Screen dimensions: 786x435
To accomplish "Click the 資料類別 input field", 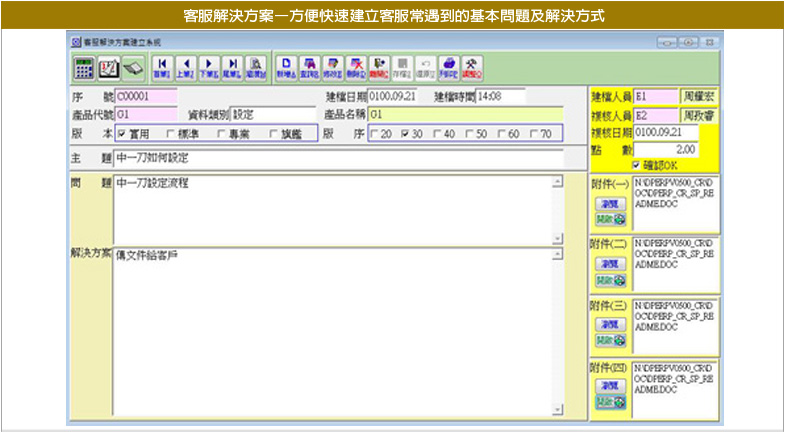I will (272, 114).
